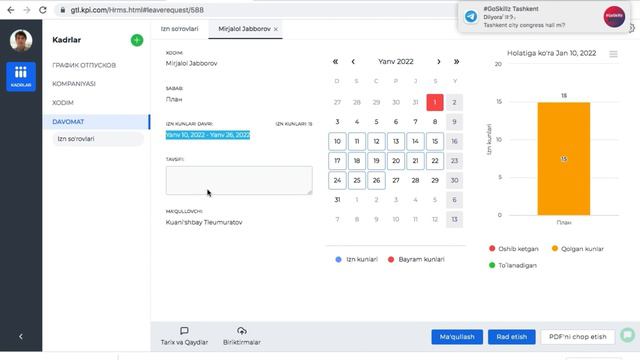Select January 31 in the calendar
Screen dimensions: 640x360
337,200
